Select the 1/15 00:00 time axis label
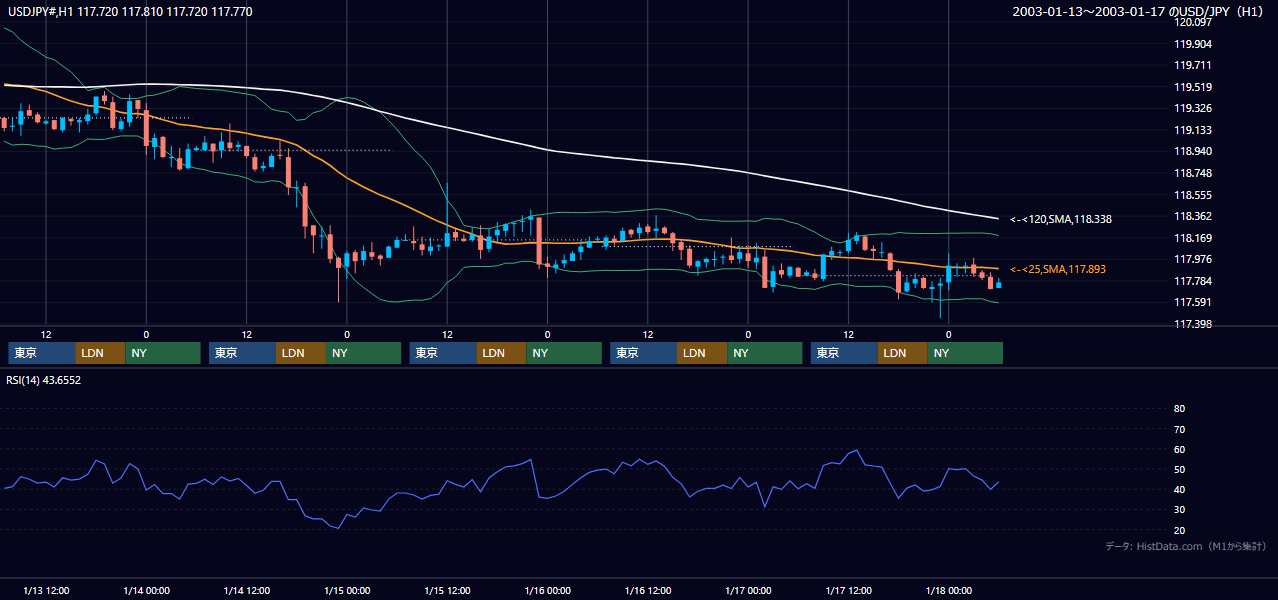Screen dimensions: 1278x600 click(x=347, y=590)
